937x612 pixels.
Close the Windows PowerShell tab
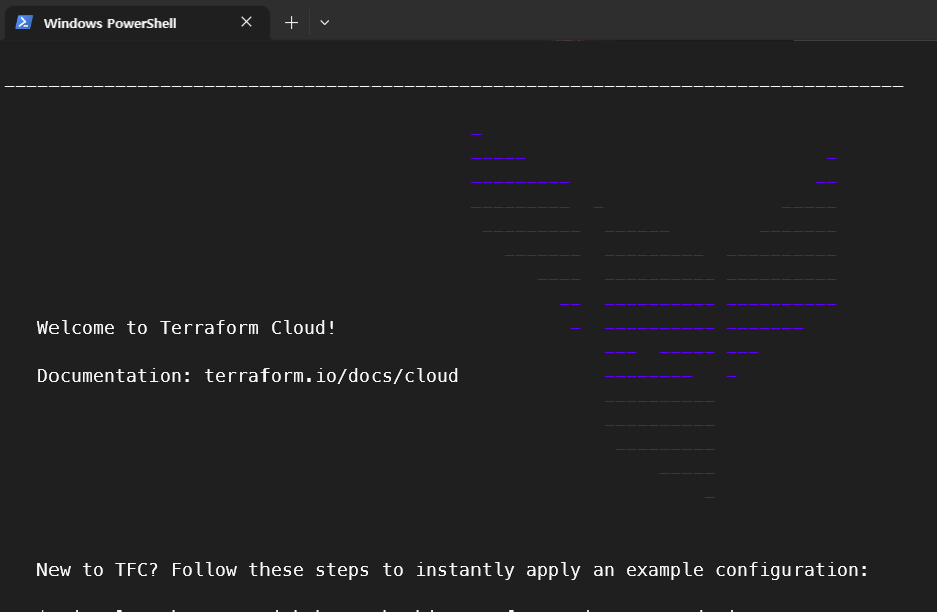246,22
